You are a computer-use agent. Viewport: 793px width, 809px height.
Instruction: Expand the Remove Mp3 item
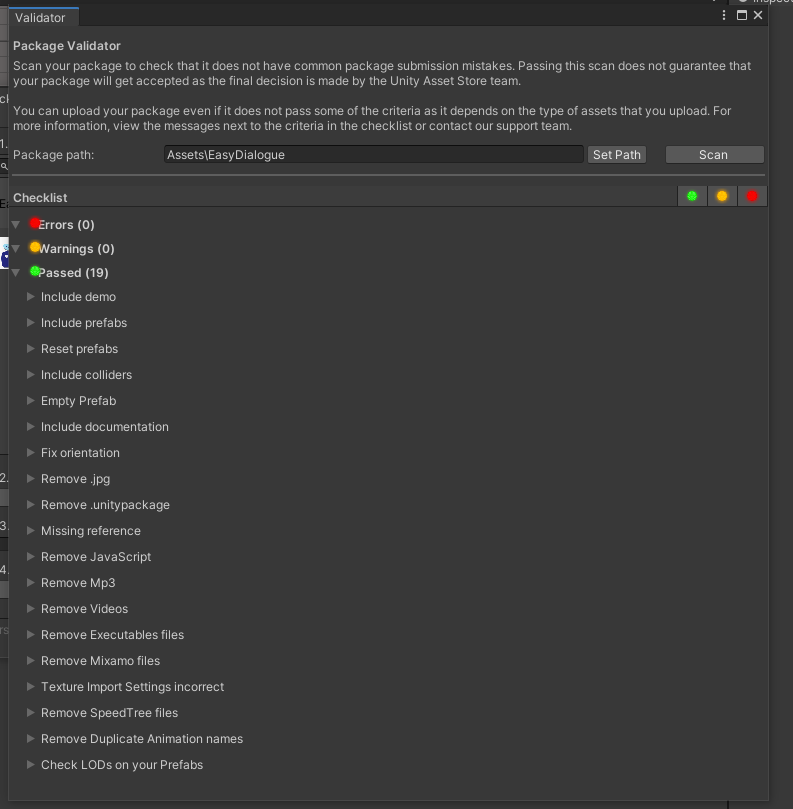(30, 583)
